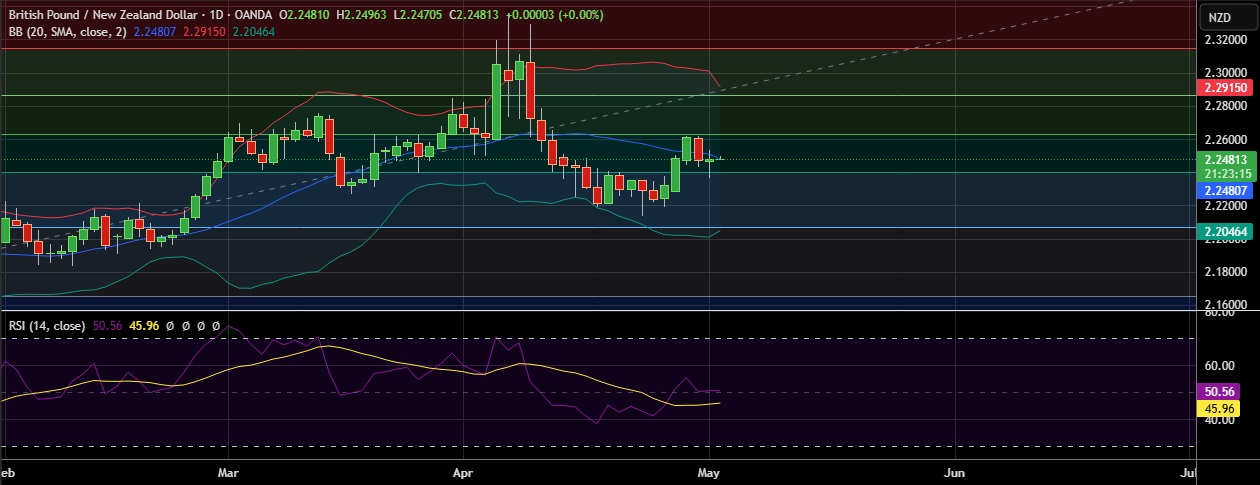Click the 2.28000 price axis label
The height and width of the screenshot is (485, 1260).
click(x=1225, y=106)
